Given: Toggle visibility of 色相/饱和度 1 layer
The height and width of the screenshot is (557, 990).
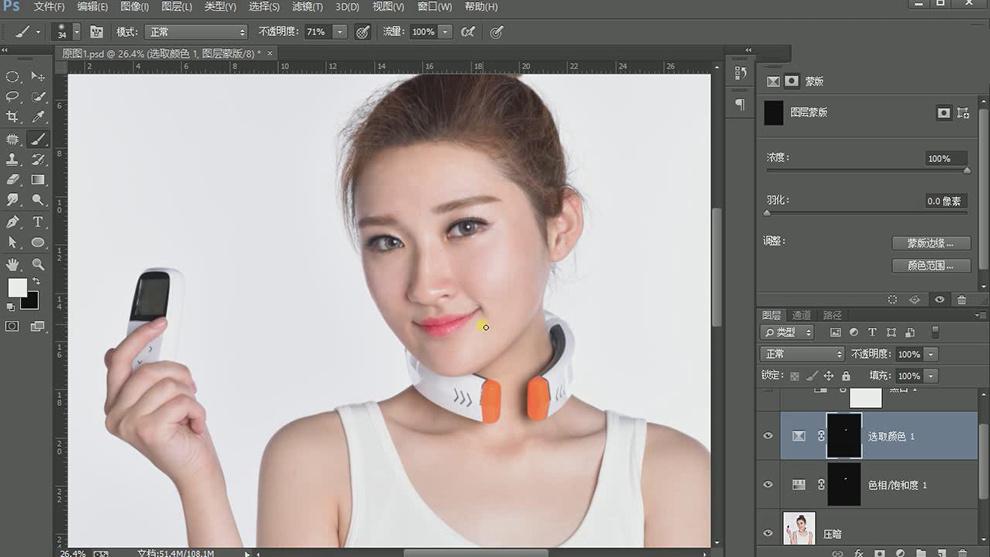Looking at the screenshot, I should (x=768, y=485).
